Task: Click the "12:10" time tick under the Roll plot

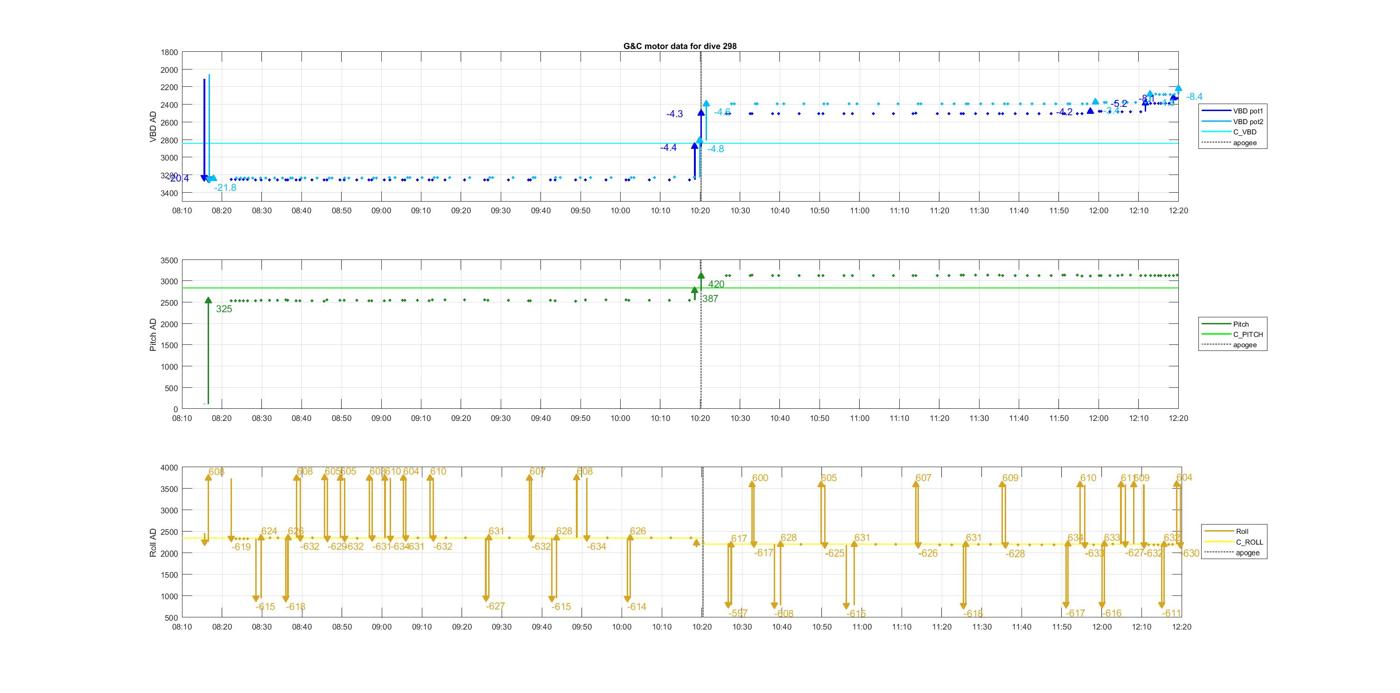Action: point(1142,627)
